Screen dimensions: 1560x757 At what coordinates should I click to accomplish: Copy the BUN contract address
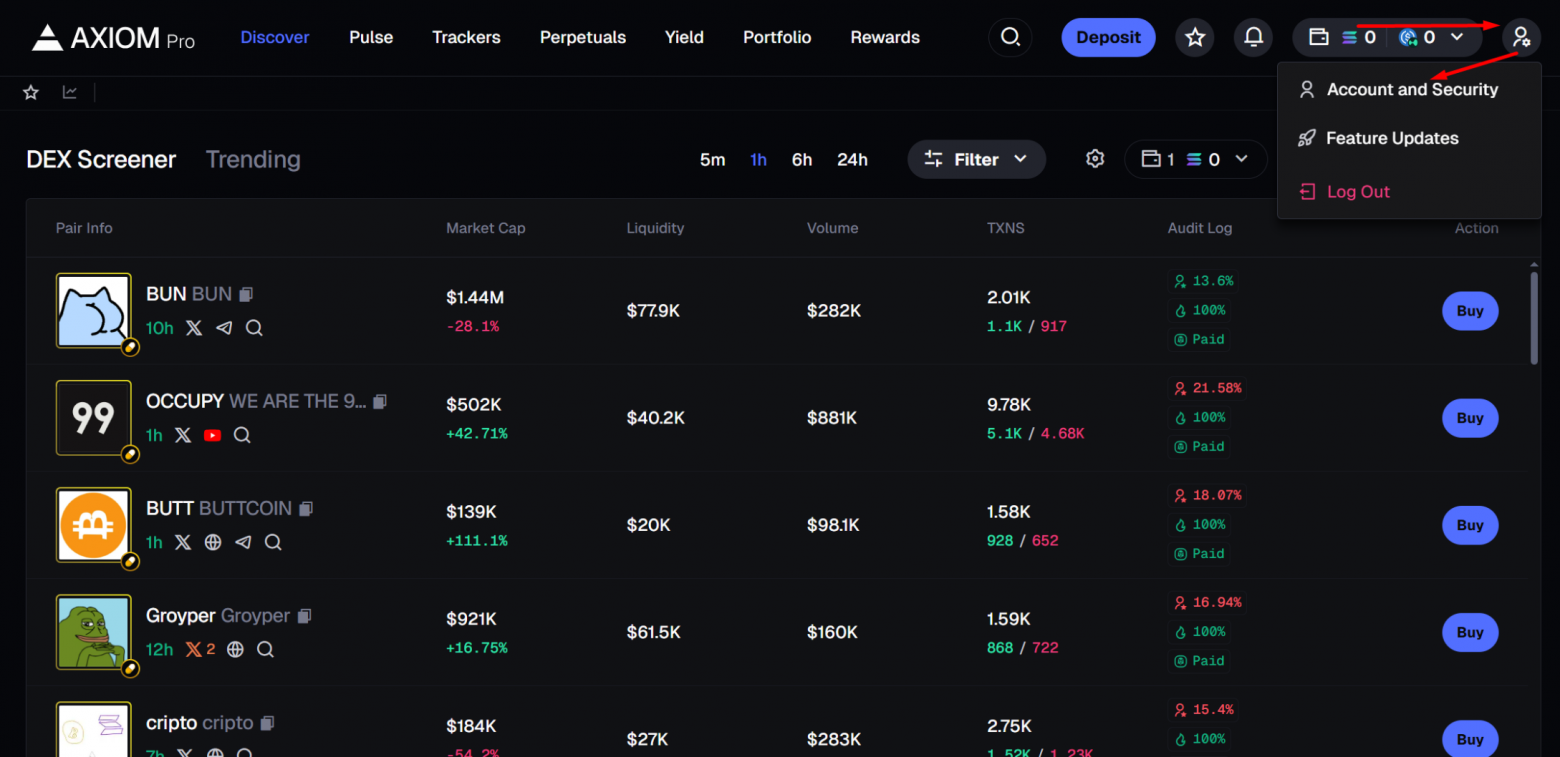click(x=246, y=293)
